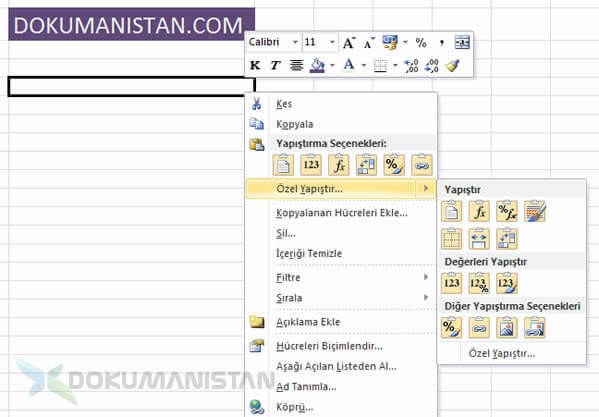Click the Format Painter brush icon
The width and height of the screenshot is (599, 417).
[x=453, y=65]
